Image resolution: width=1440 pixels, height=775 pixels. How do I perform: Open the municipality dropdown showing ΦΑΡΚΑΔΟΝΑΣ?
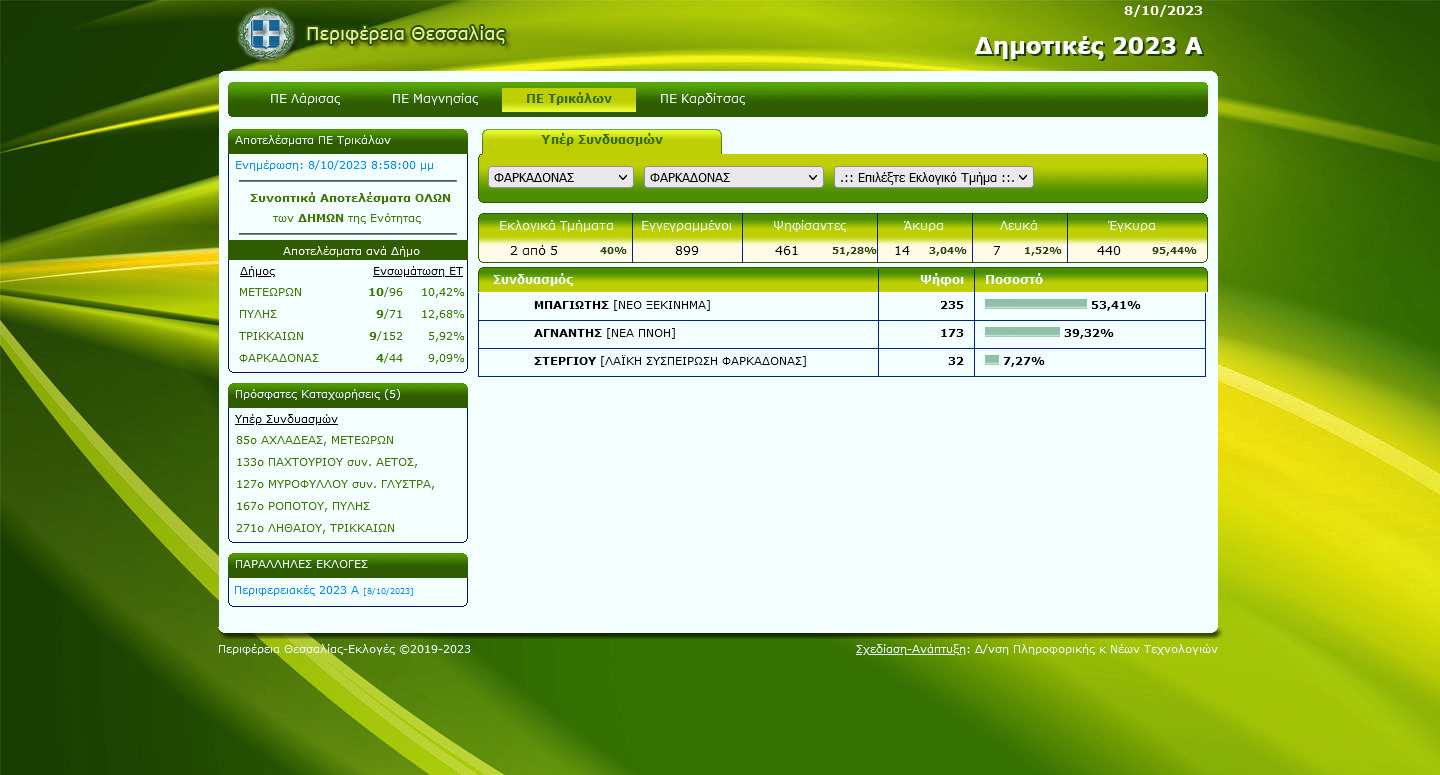coord(561,177)
